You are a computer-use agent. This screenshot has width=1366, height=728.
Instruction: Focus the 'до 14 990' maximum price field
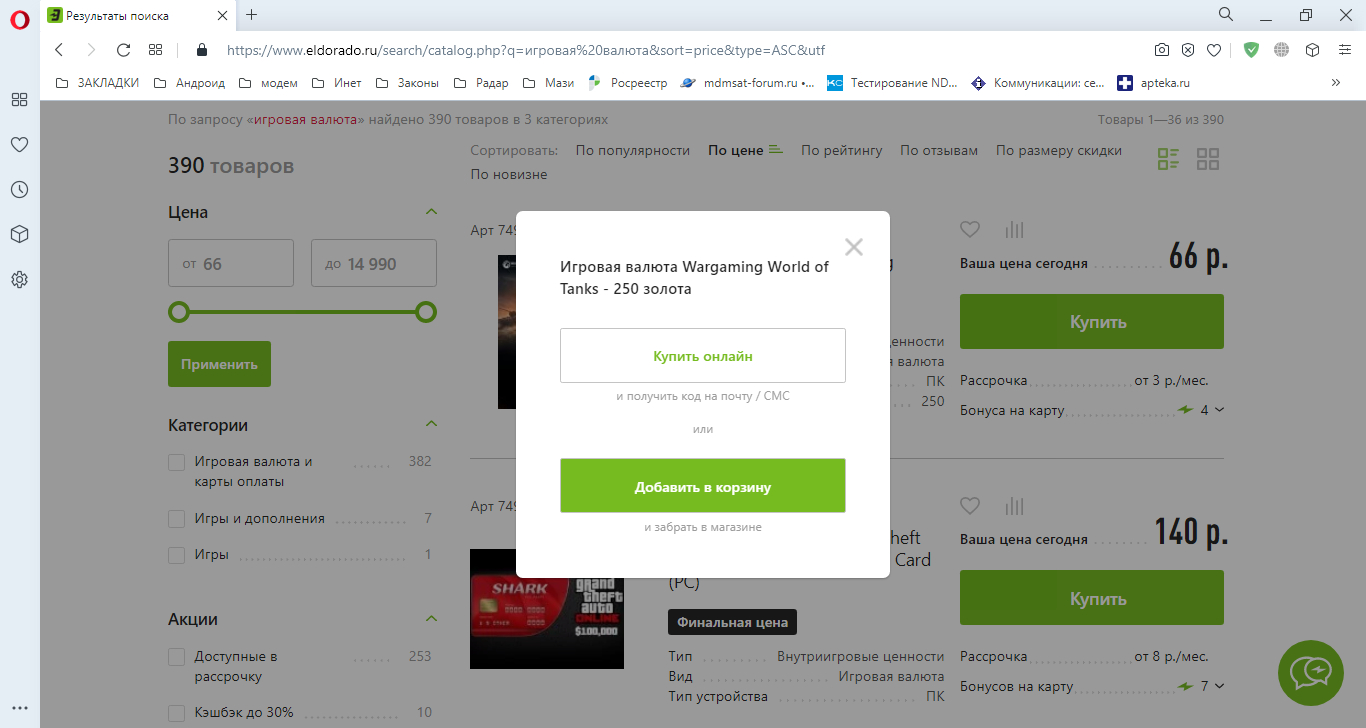[374, 264]
